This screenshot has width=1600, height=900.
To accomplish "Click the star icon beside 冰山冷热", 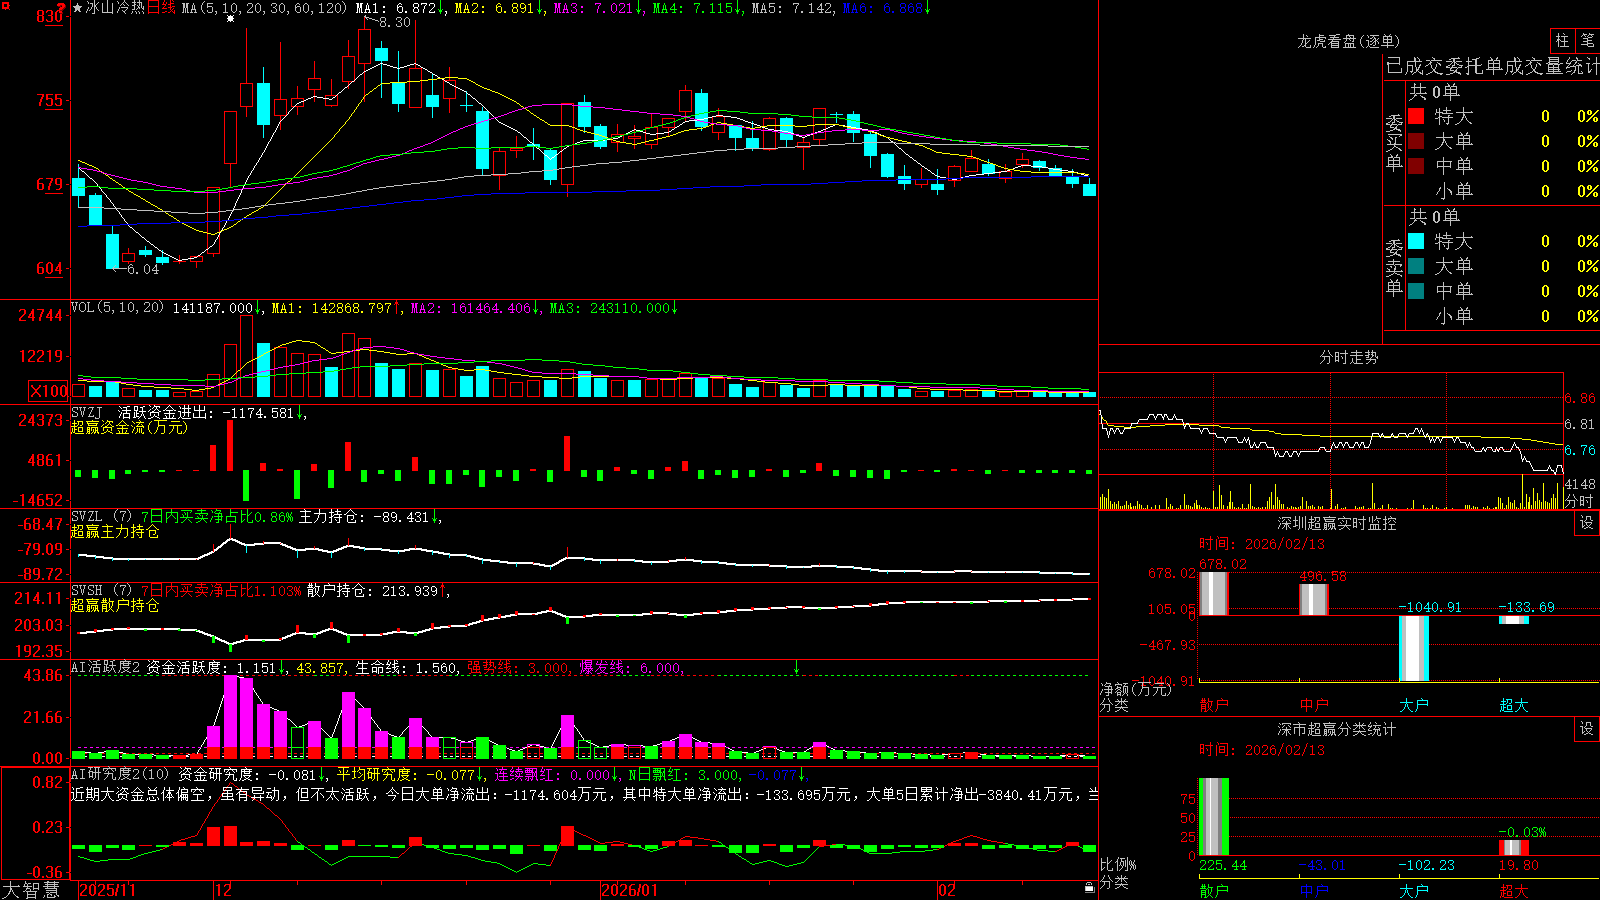I will click(78, 8).
